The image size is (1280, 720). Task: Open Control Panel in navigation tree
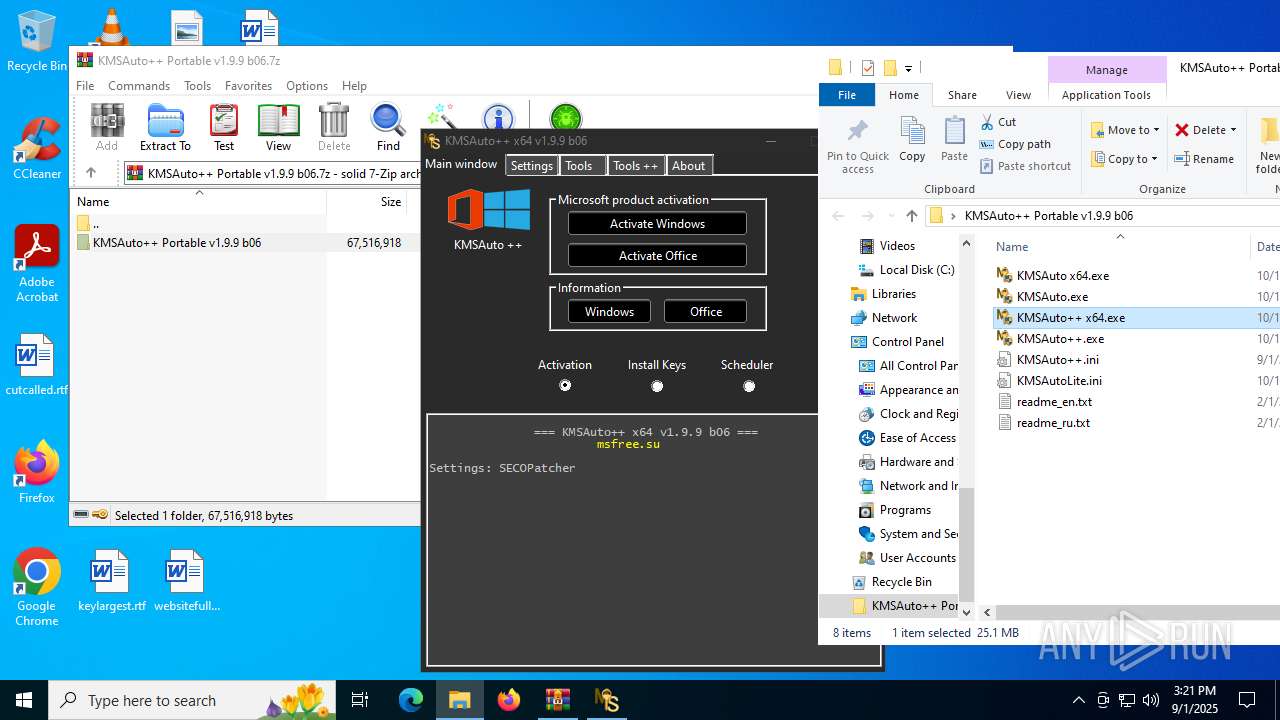907,342
